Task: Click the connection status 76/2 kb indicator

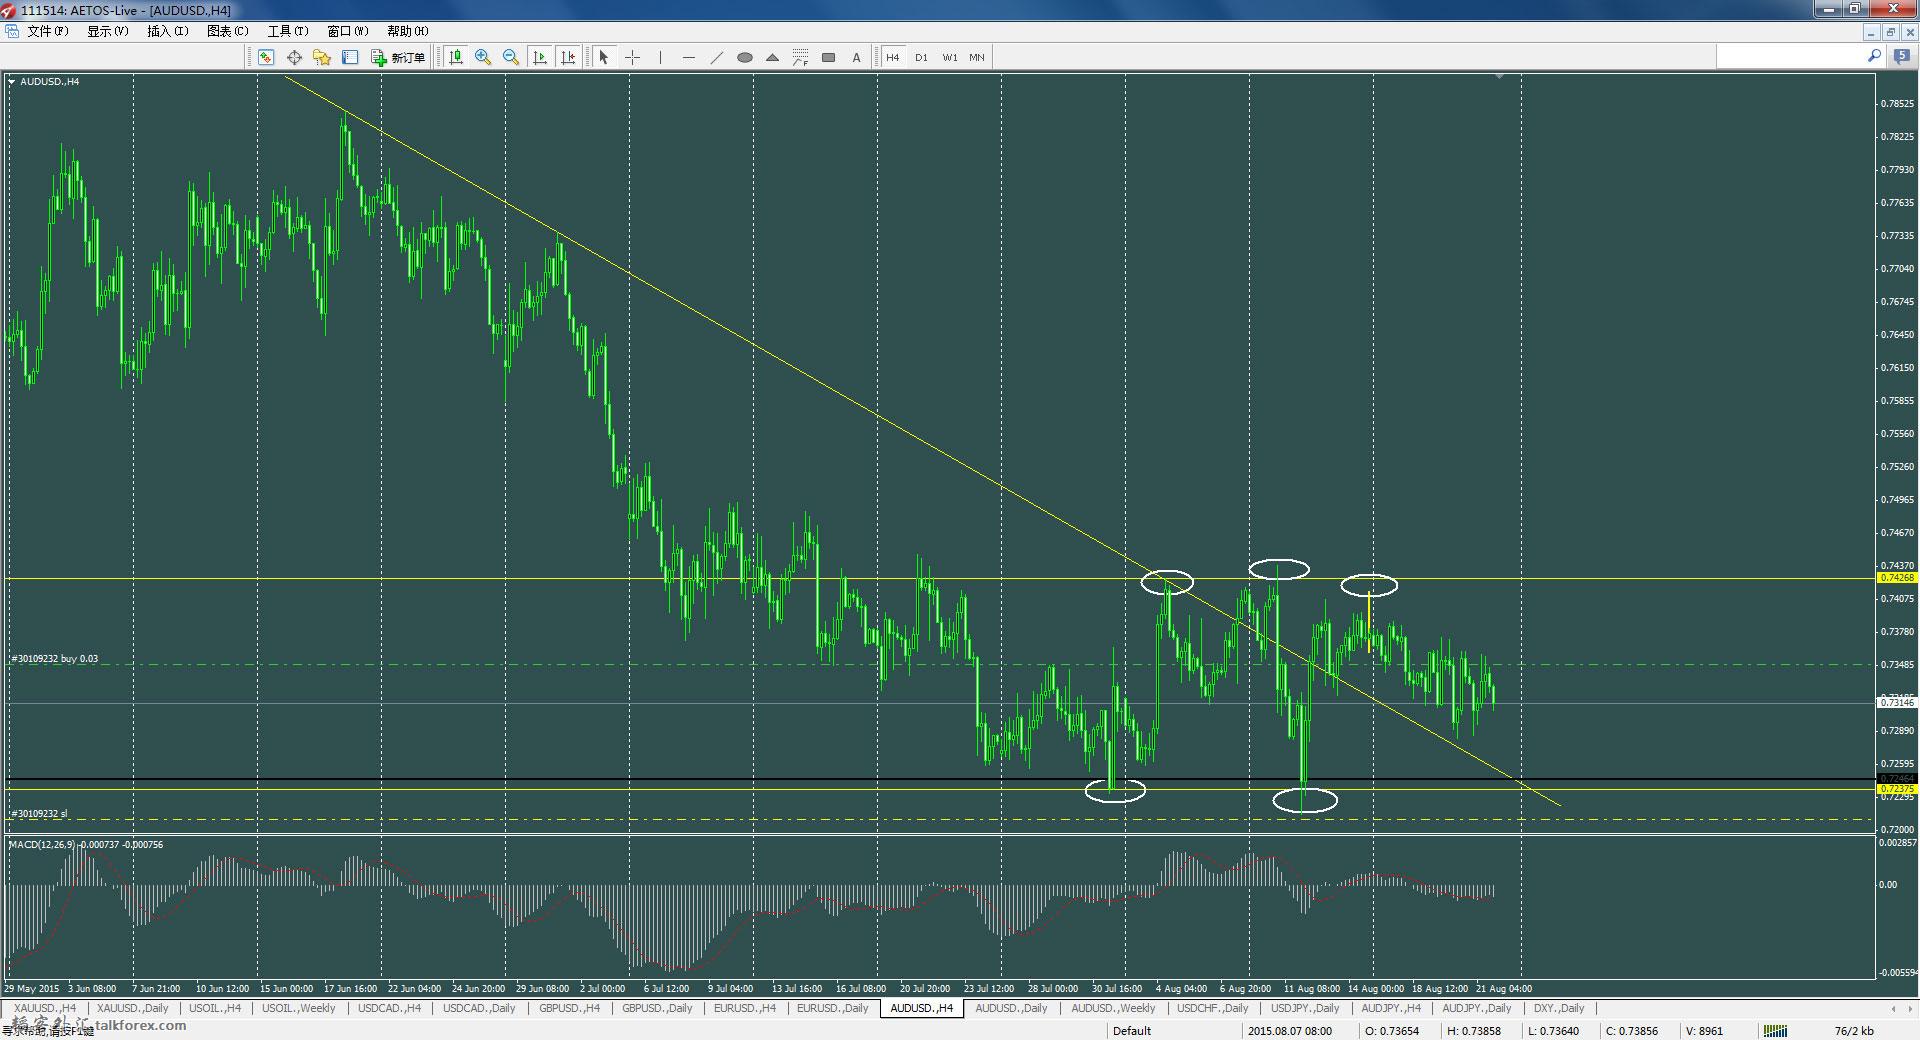Action: click(x=1854, y=1031)
